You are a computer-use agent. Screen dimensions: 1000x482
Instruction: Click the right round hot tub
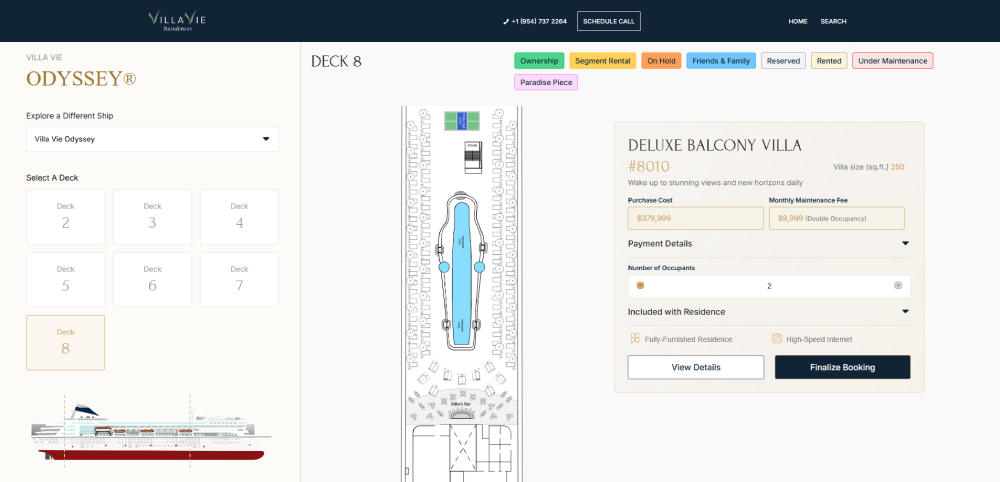click(x=480, y=267)
